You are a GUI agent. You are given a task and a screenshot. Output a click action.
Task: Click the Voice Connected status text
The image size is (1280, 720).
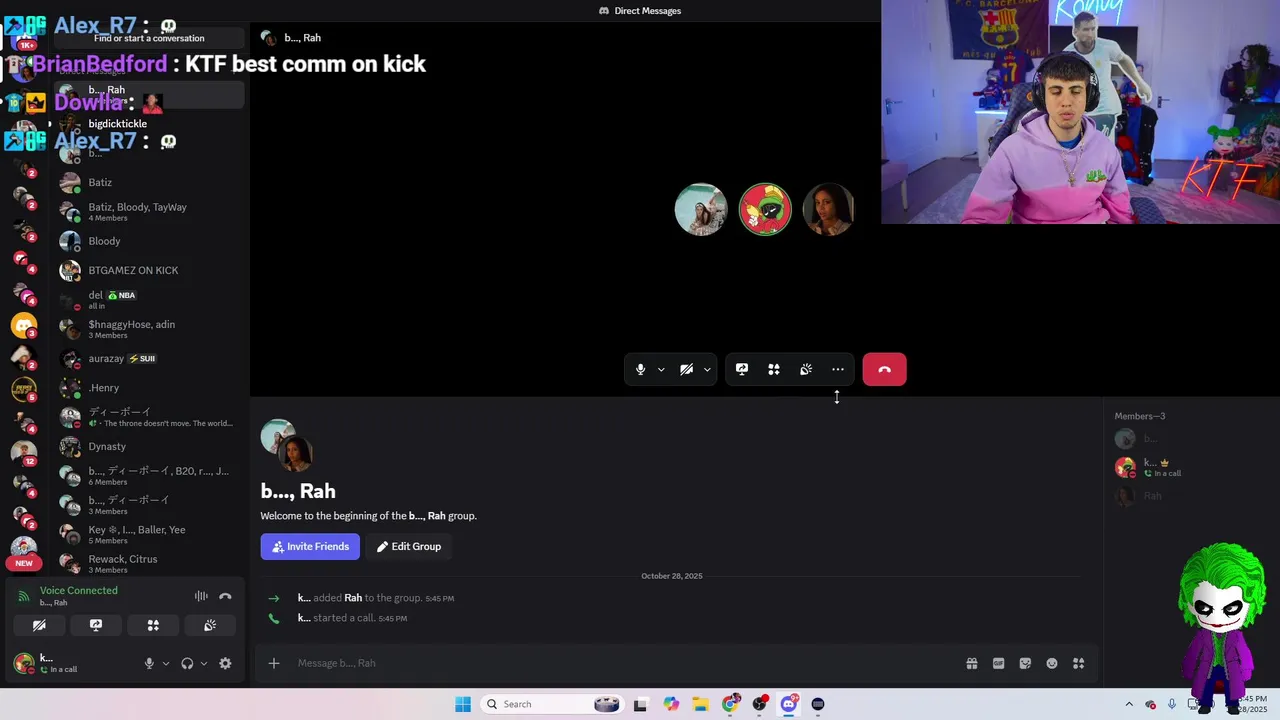[x=79, y=590]
